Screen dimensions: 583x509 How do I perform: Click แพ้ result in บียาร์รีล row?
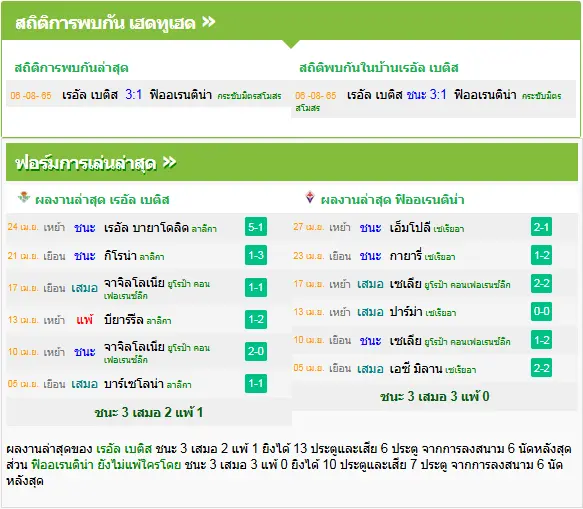pyautogui.click(x=84, y=320)
